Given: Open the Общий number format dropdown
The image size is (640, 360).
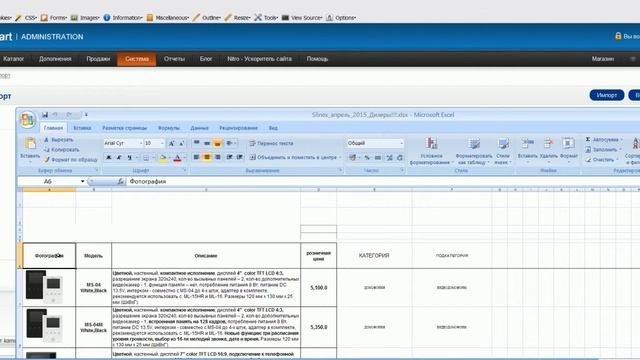Looking at the screenshot, I should pyautogui.click(x=402, y=143).
